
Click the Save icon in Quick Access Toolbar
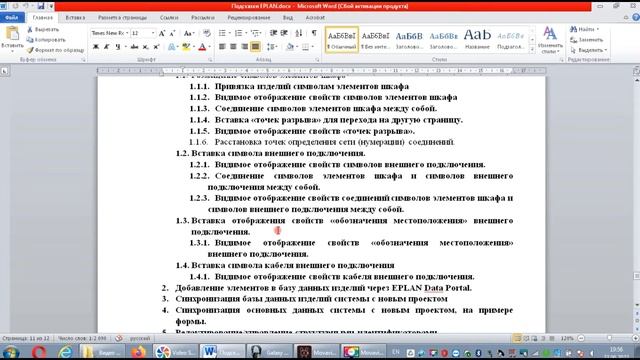click(41, 6)
